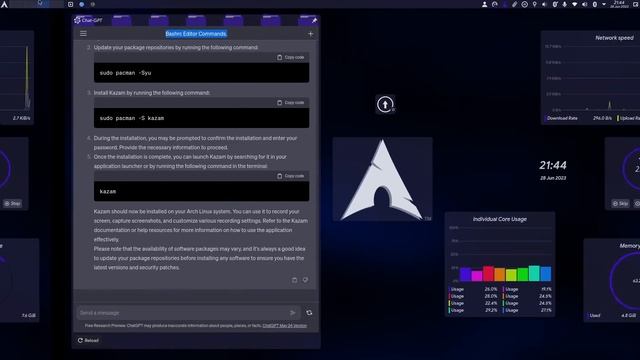
Task: Open the Bluetooth tray icon
Action: tap(595, 4)
